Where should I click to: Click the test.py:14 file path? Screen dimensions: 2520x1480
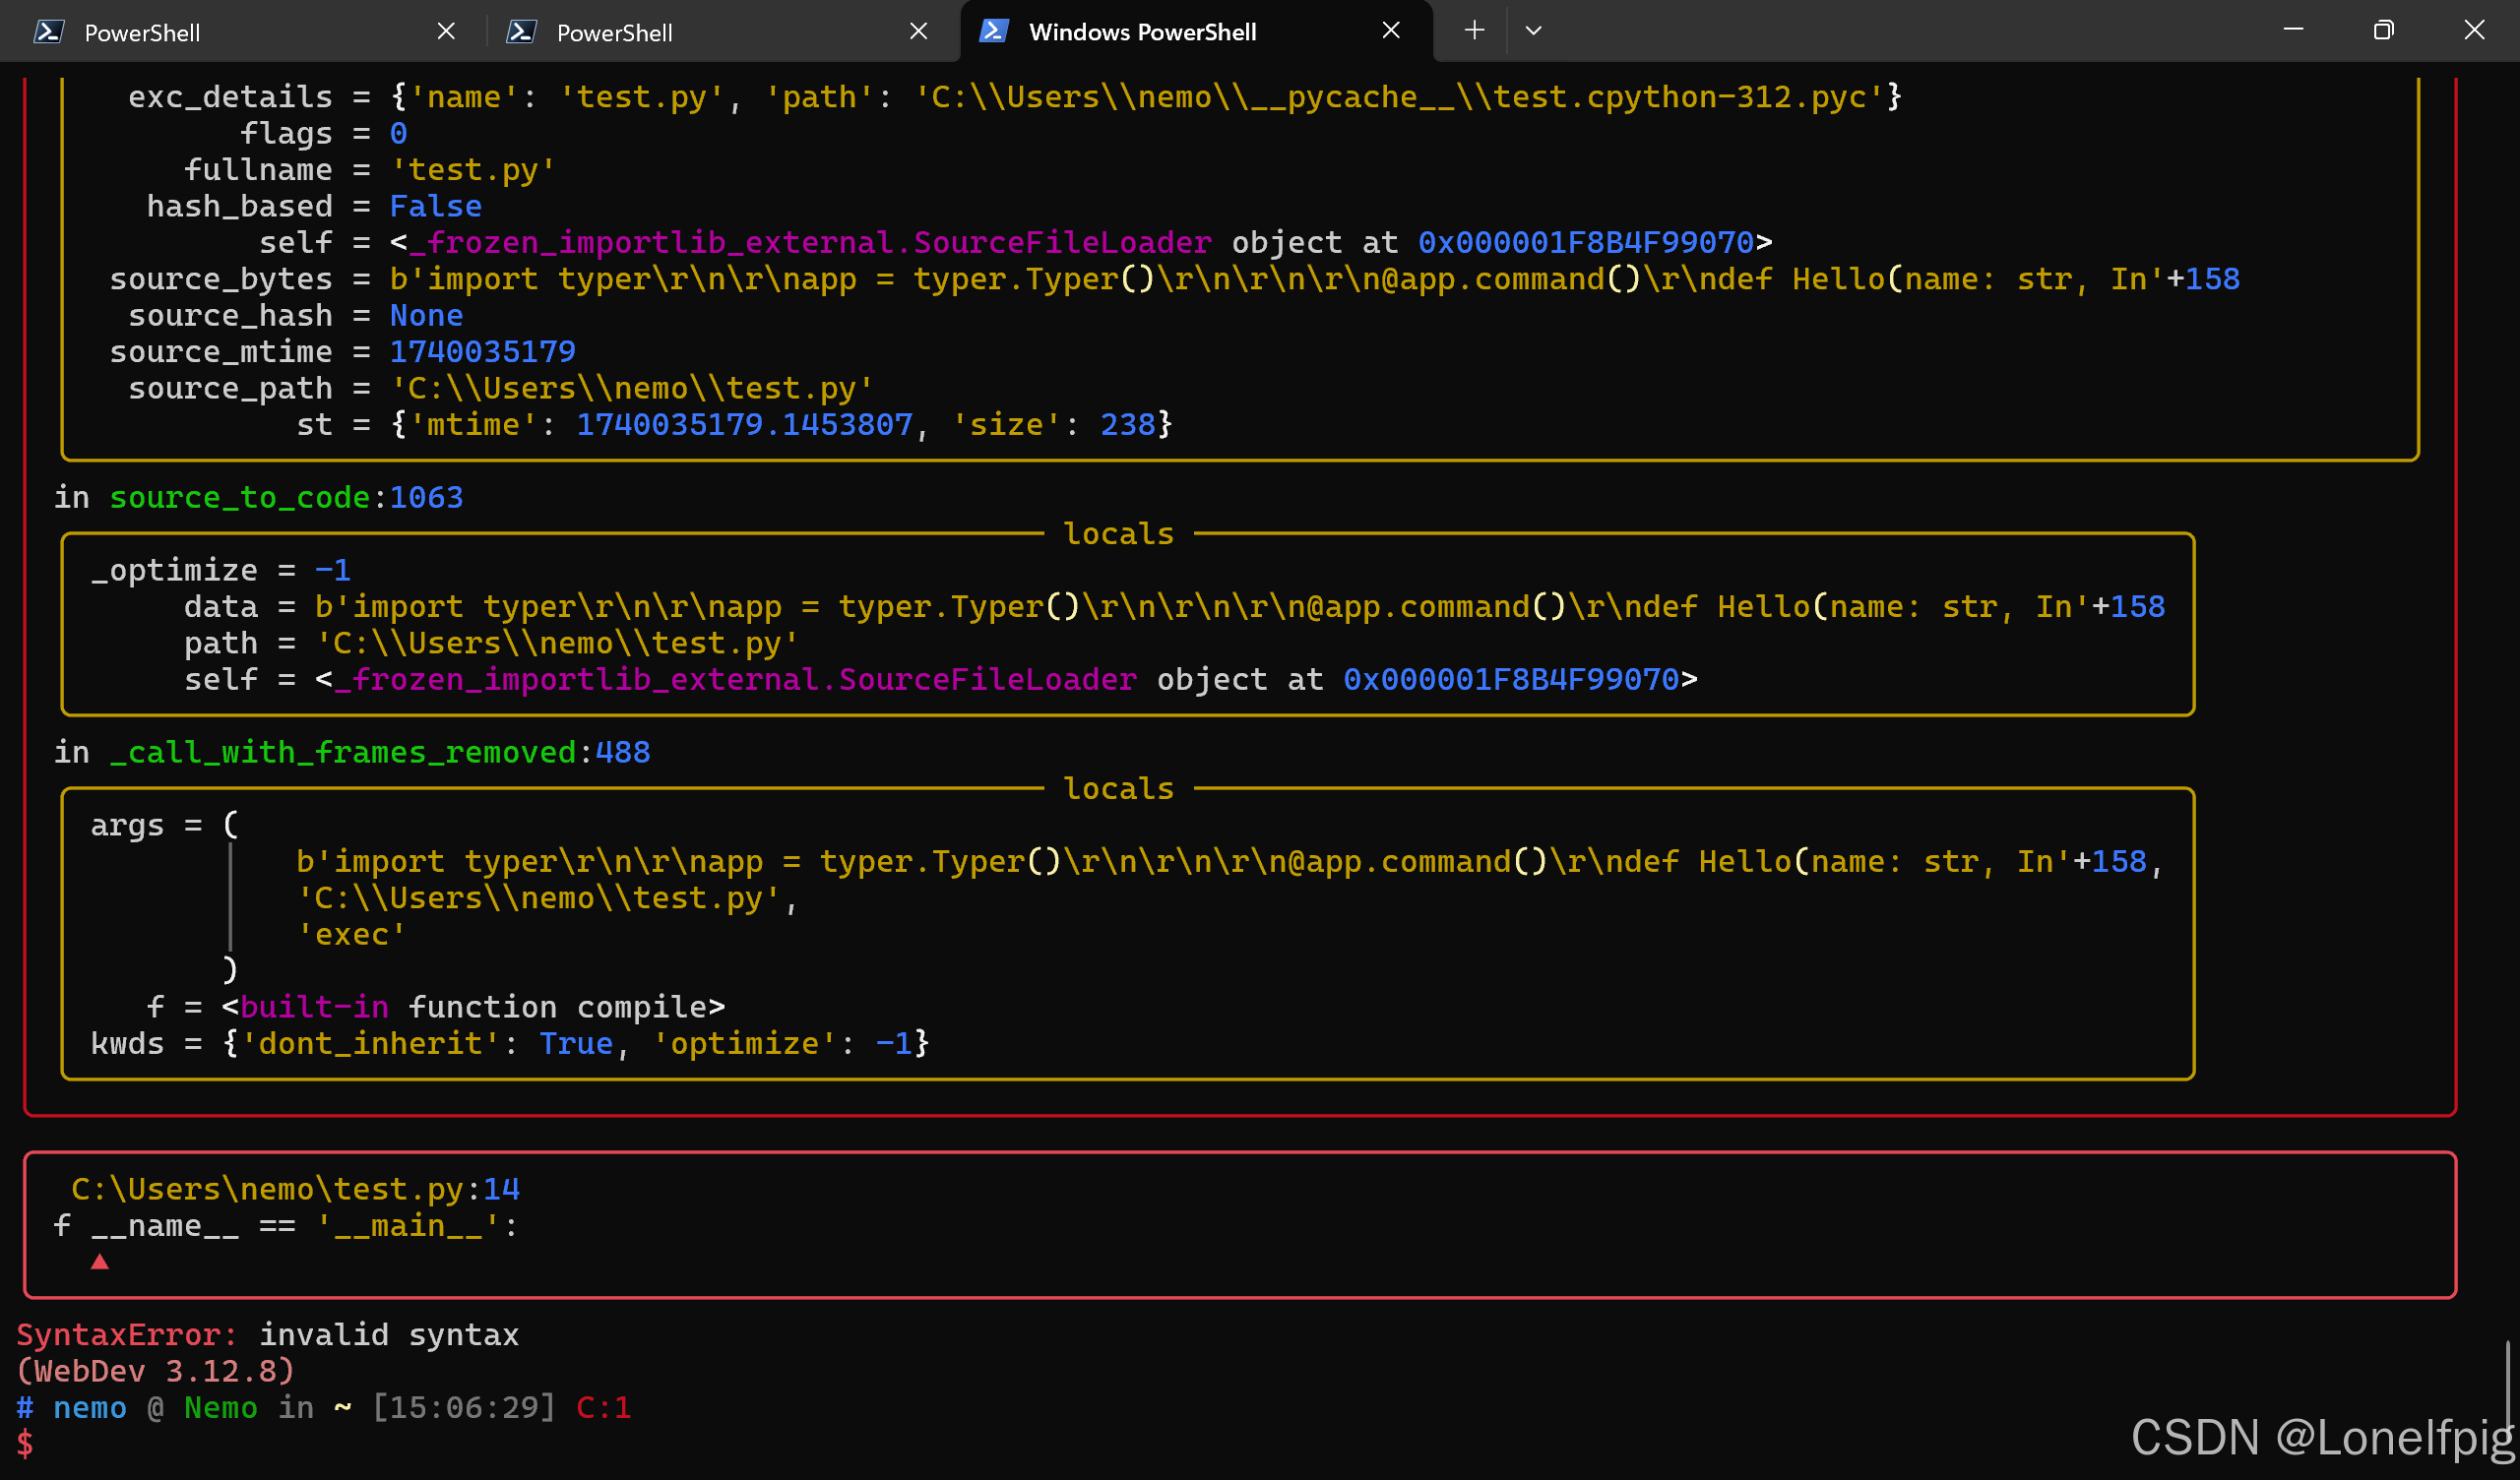click(295, 1189)
